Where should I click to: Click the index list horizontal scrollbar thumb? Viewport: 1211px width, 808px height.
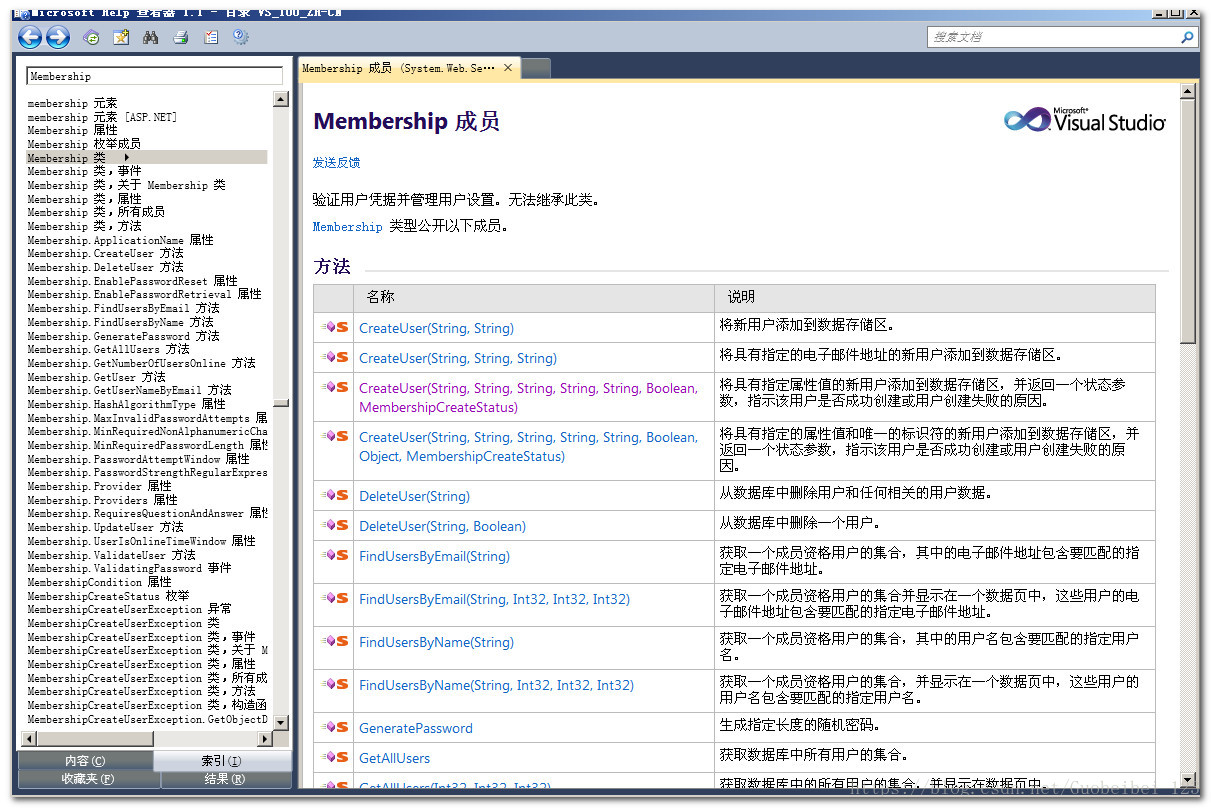(x=94, y=739)
